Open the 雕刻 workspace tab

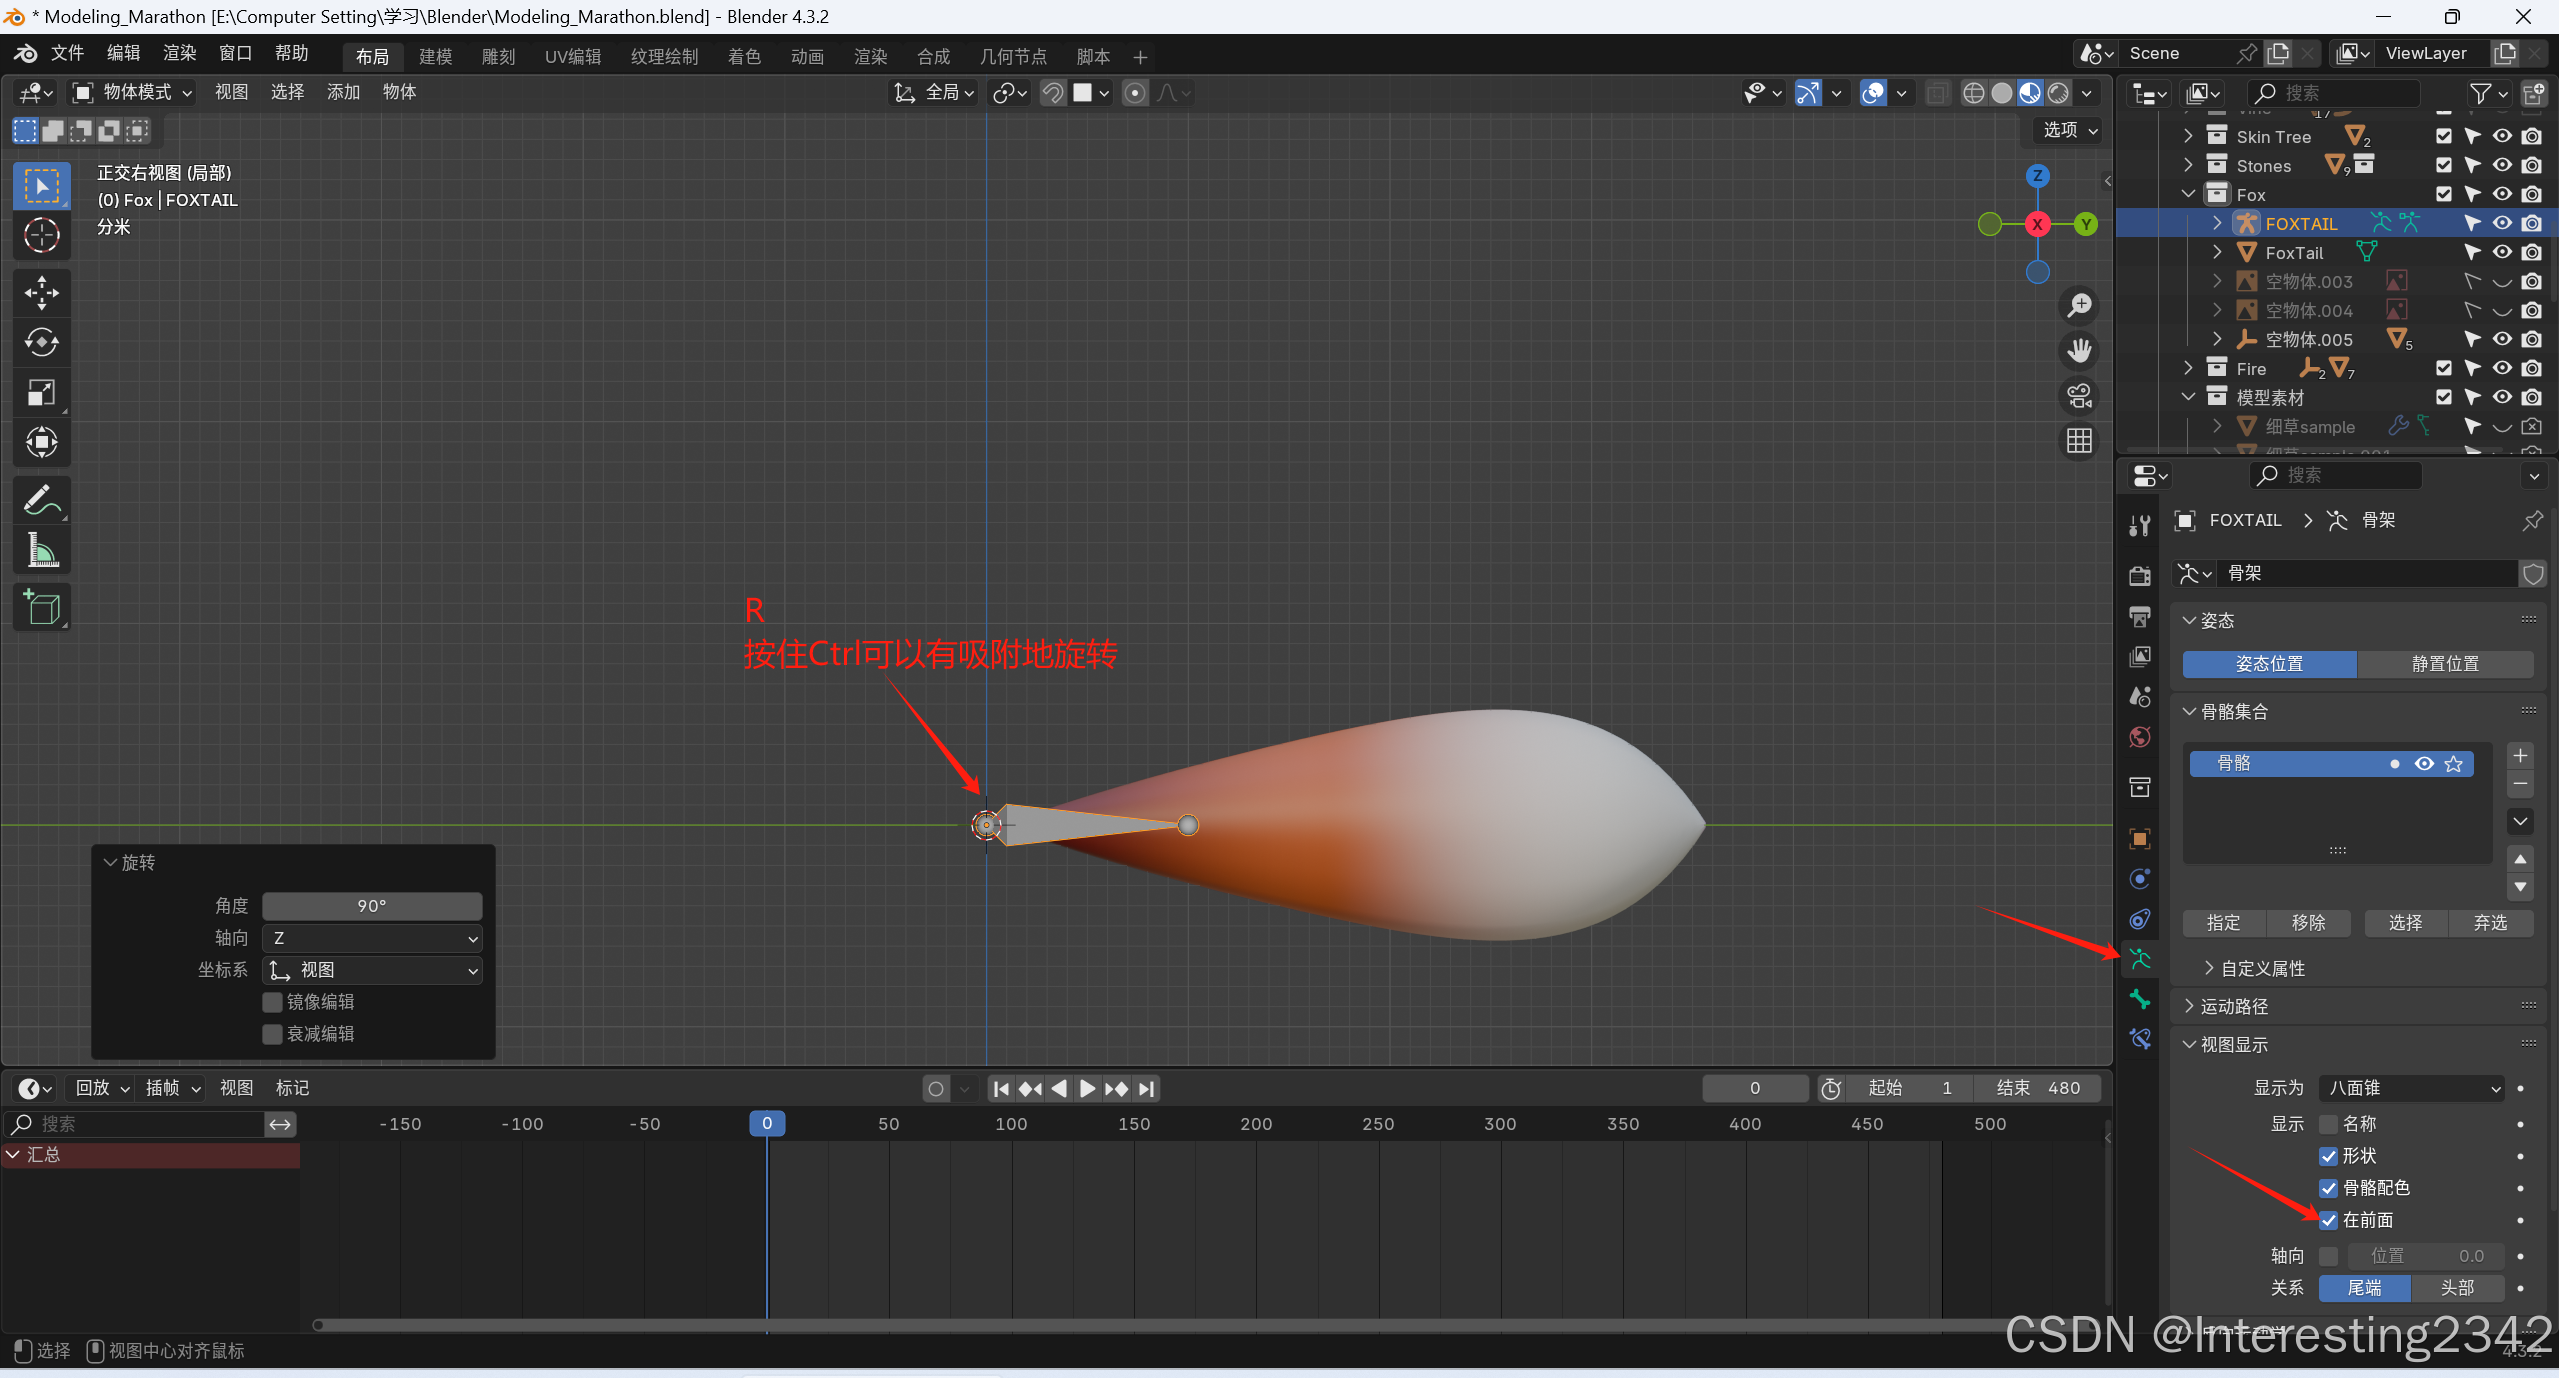tap(498, 57)
